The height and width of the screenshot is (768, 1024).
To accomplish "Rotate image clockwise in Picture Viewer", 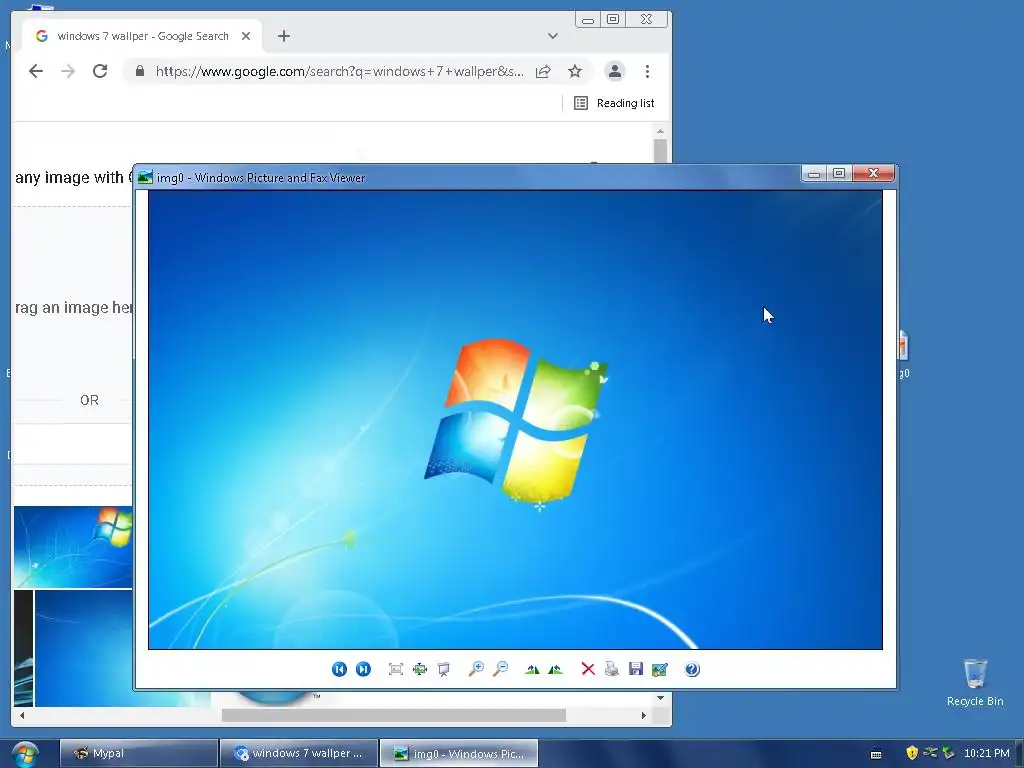I will (x=532, y=669).
